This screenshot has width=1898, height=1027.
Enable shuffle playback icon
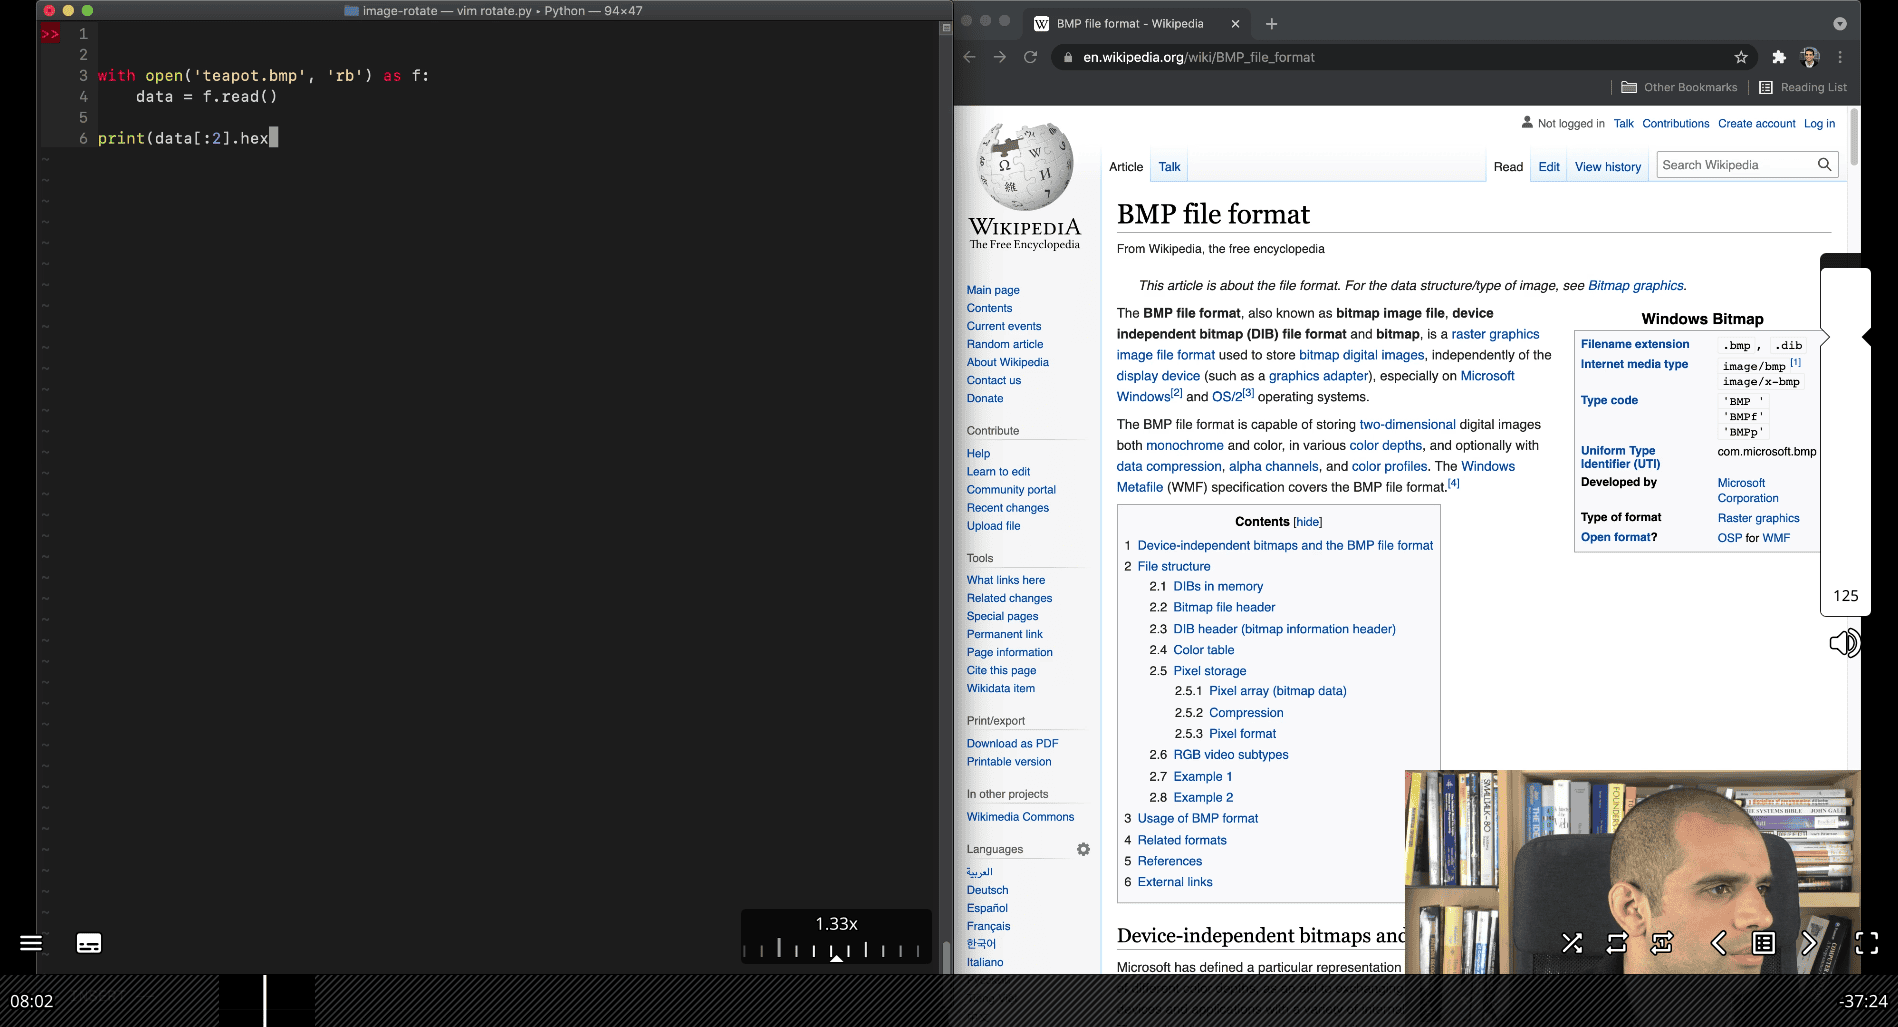click(1572, 943)
